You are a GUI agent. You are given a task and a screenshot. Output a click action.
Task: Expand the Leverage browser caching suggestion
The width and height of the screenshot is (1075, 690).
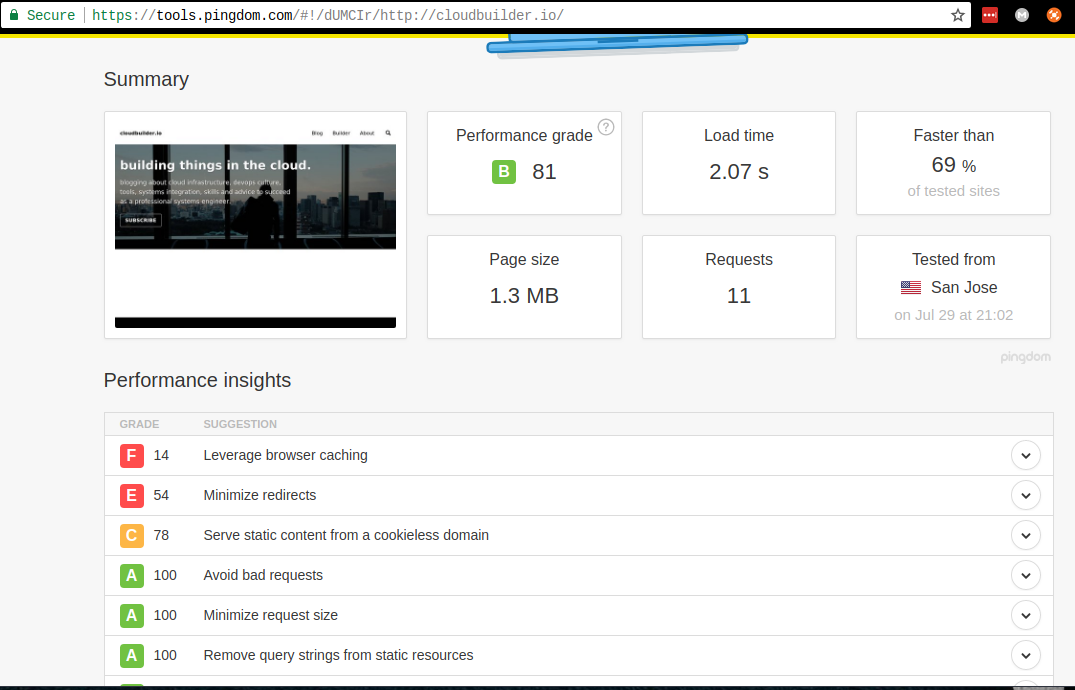click(x=1026, y=455)
